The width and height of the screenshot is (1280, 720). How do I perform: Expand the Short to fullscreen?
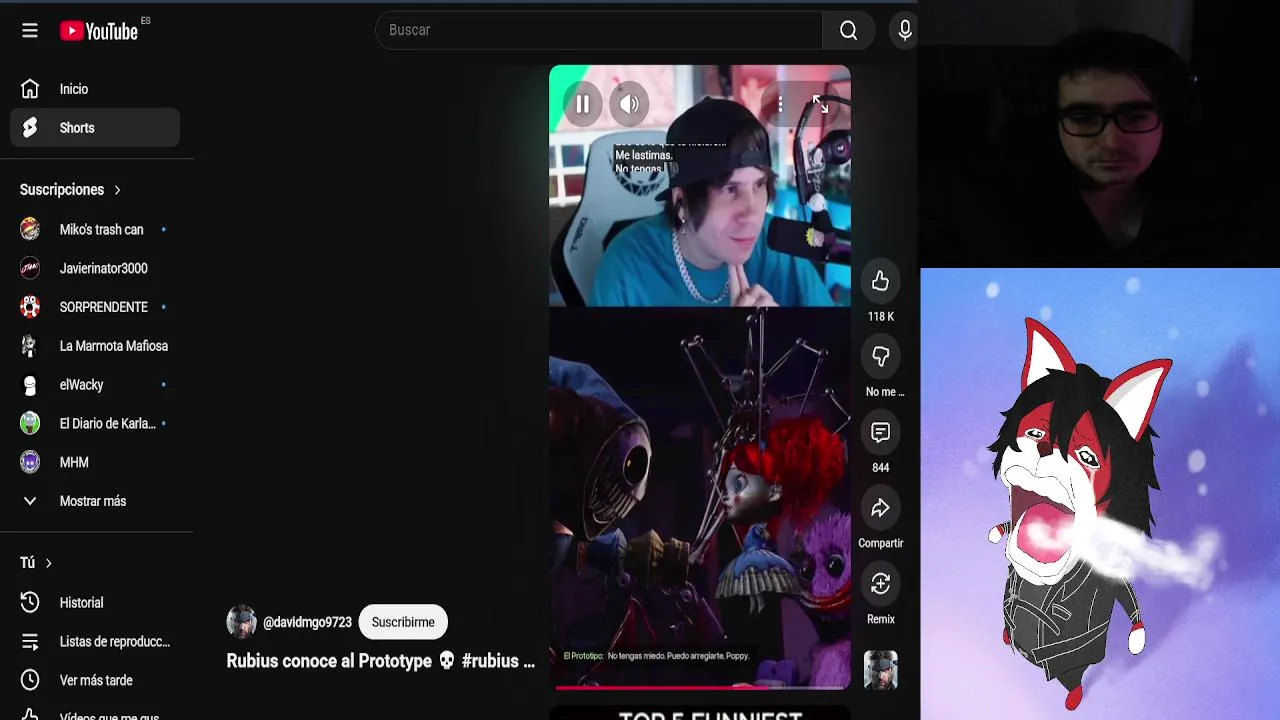(x=820, y=104)
